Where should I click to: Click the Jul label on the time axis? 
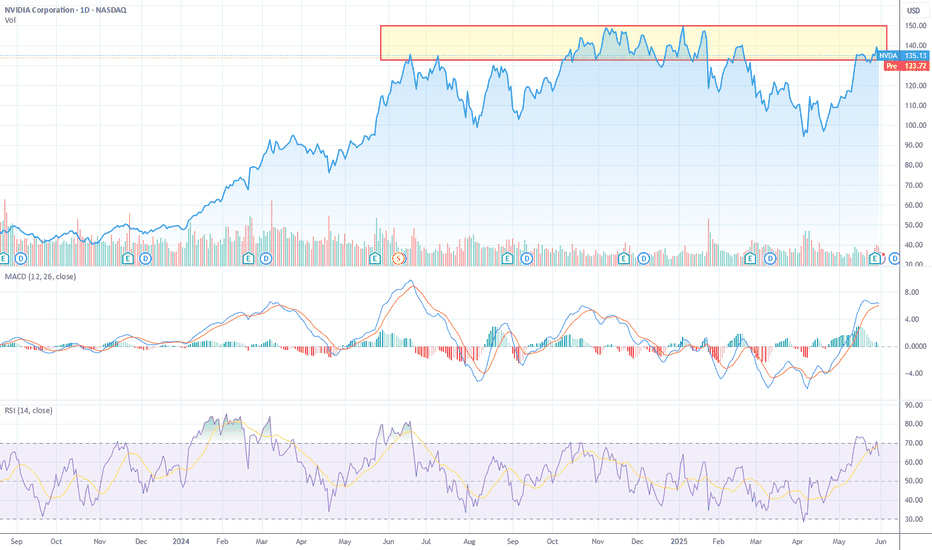tap(426, 542)
